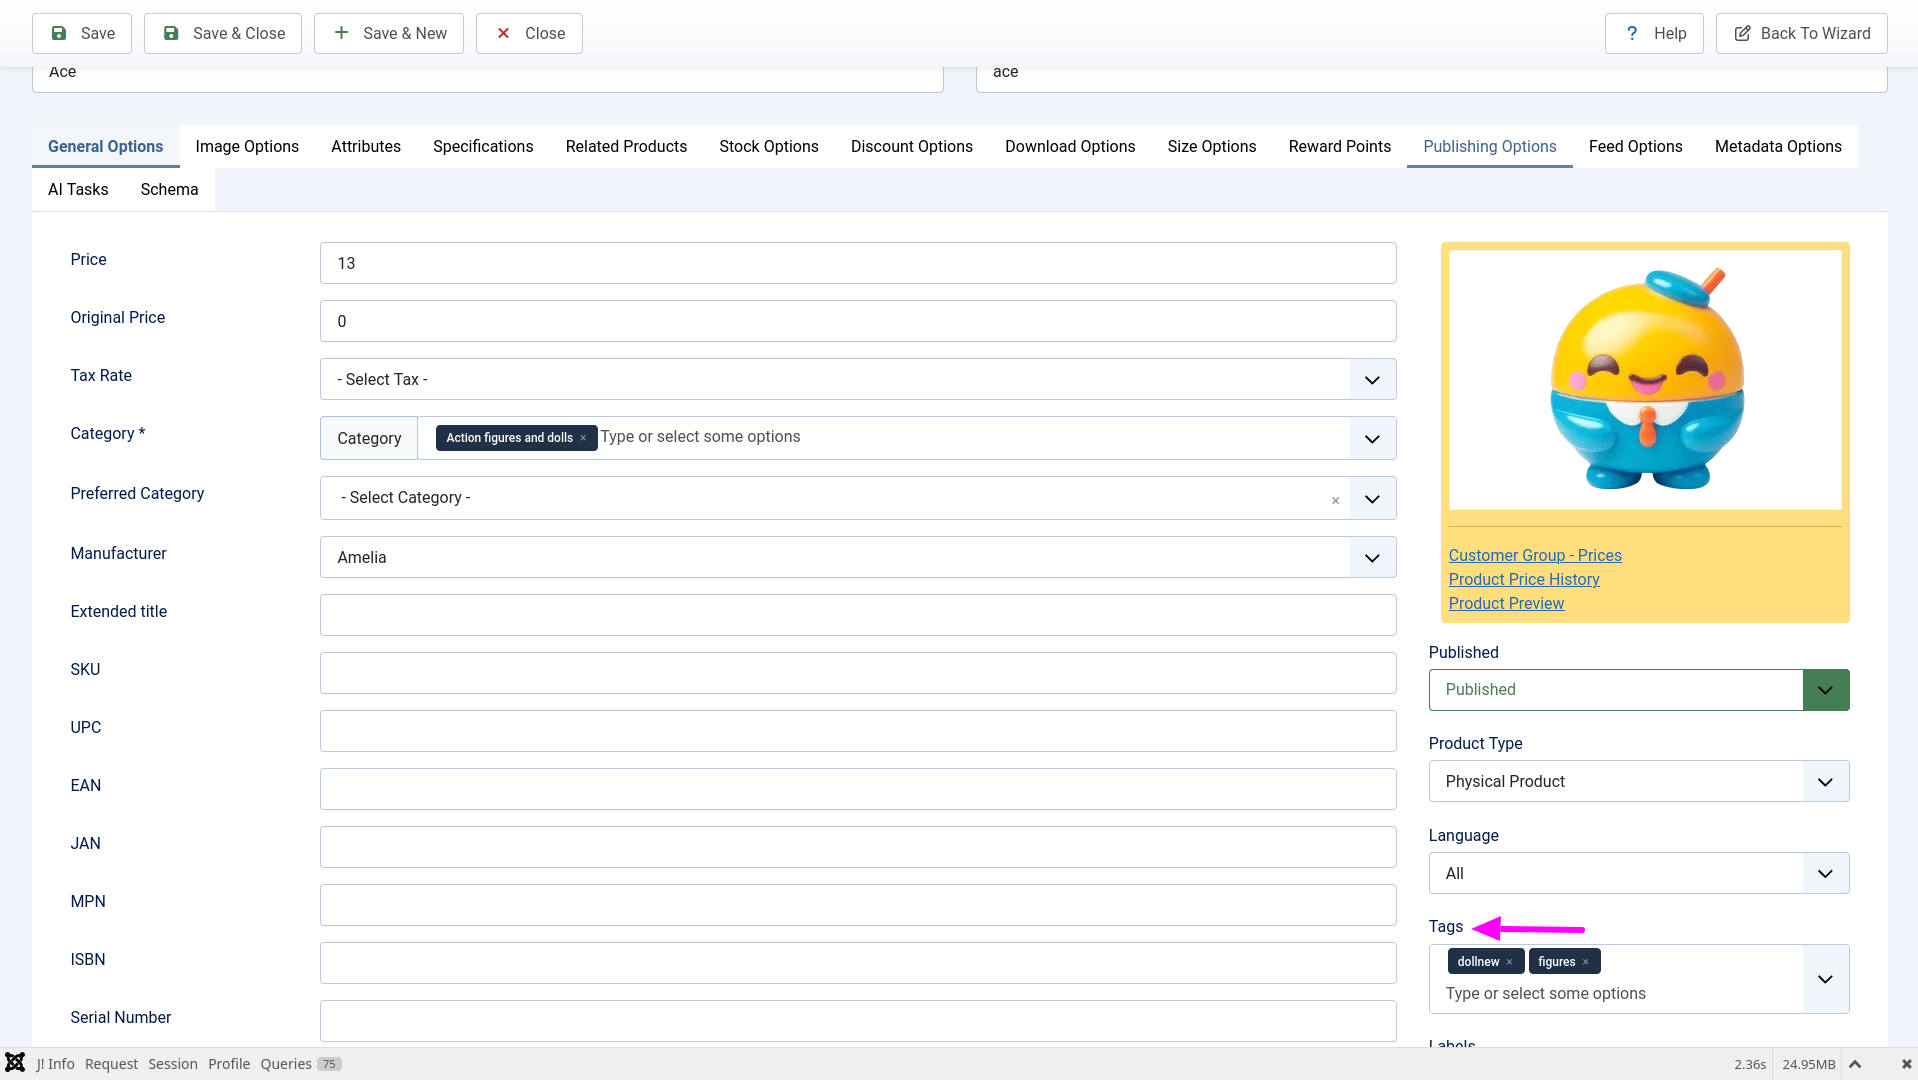Remove 'Action figures and dolls' category chip
Screen dimensions: 1918x1080
pyautogui.click(x=583, y=438)
